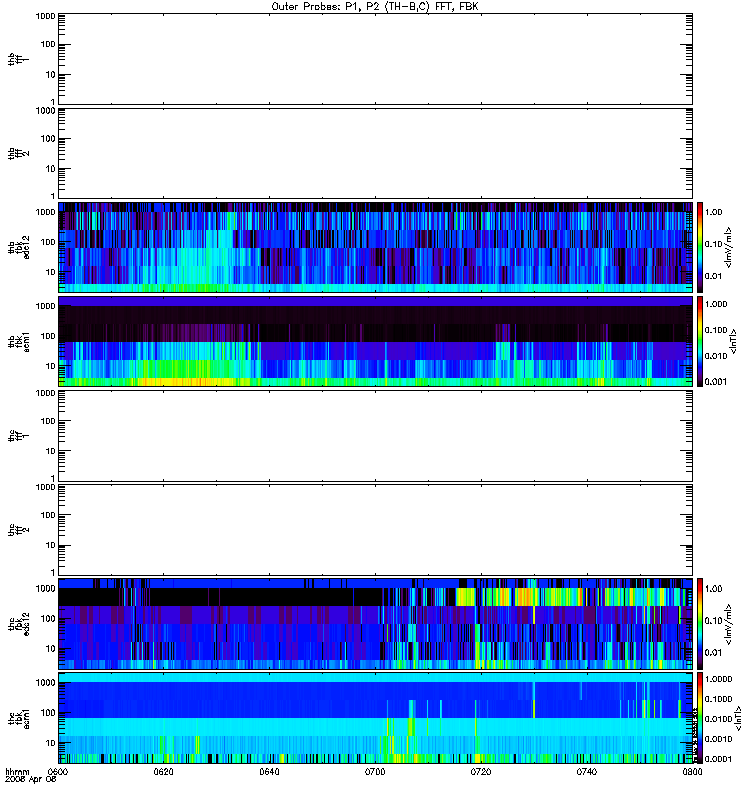Click the thc fbk scm1 spectrogram panel
This screenshot has width=750, height=800.
pos(375,718)
